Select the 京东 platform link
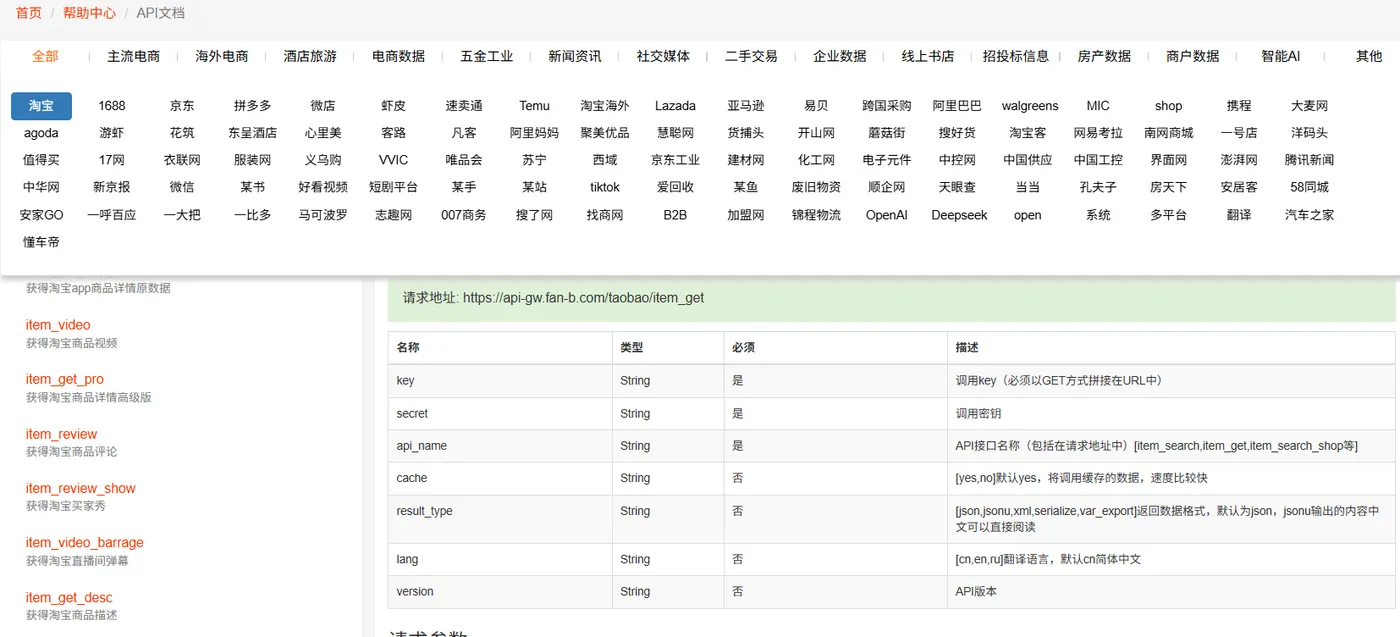This screenshot has height=637, width=1400. coord(182,105)
